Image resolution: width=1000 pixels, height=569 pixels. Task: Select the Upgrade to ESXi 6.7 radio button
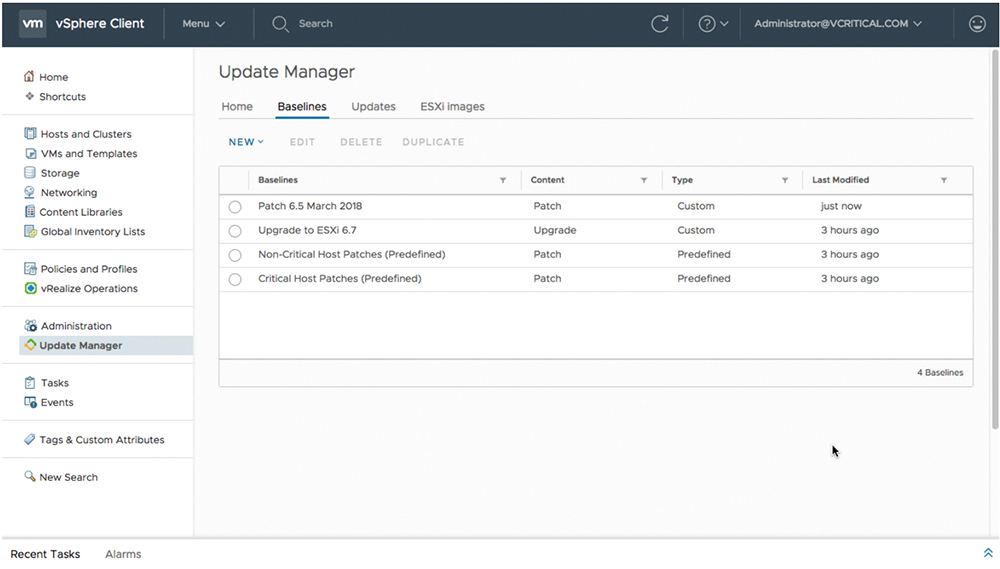[x=235, y=231]
